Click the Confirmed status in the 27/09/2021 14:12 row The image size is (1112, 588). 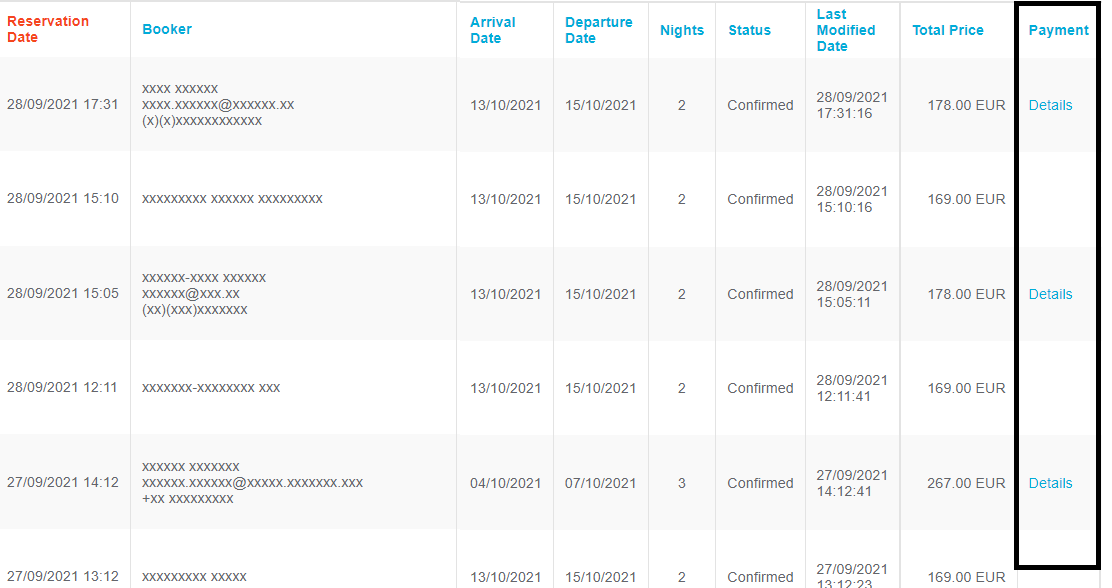tap(760, 483)
